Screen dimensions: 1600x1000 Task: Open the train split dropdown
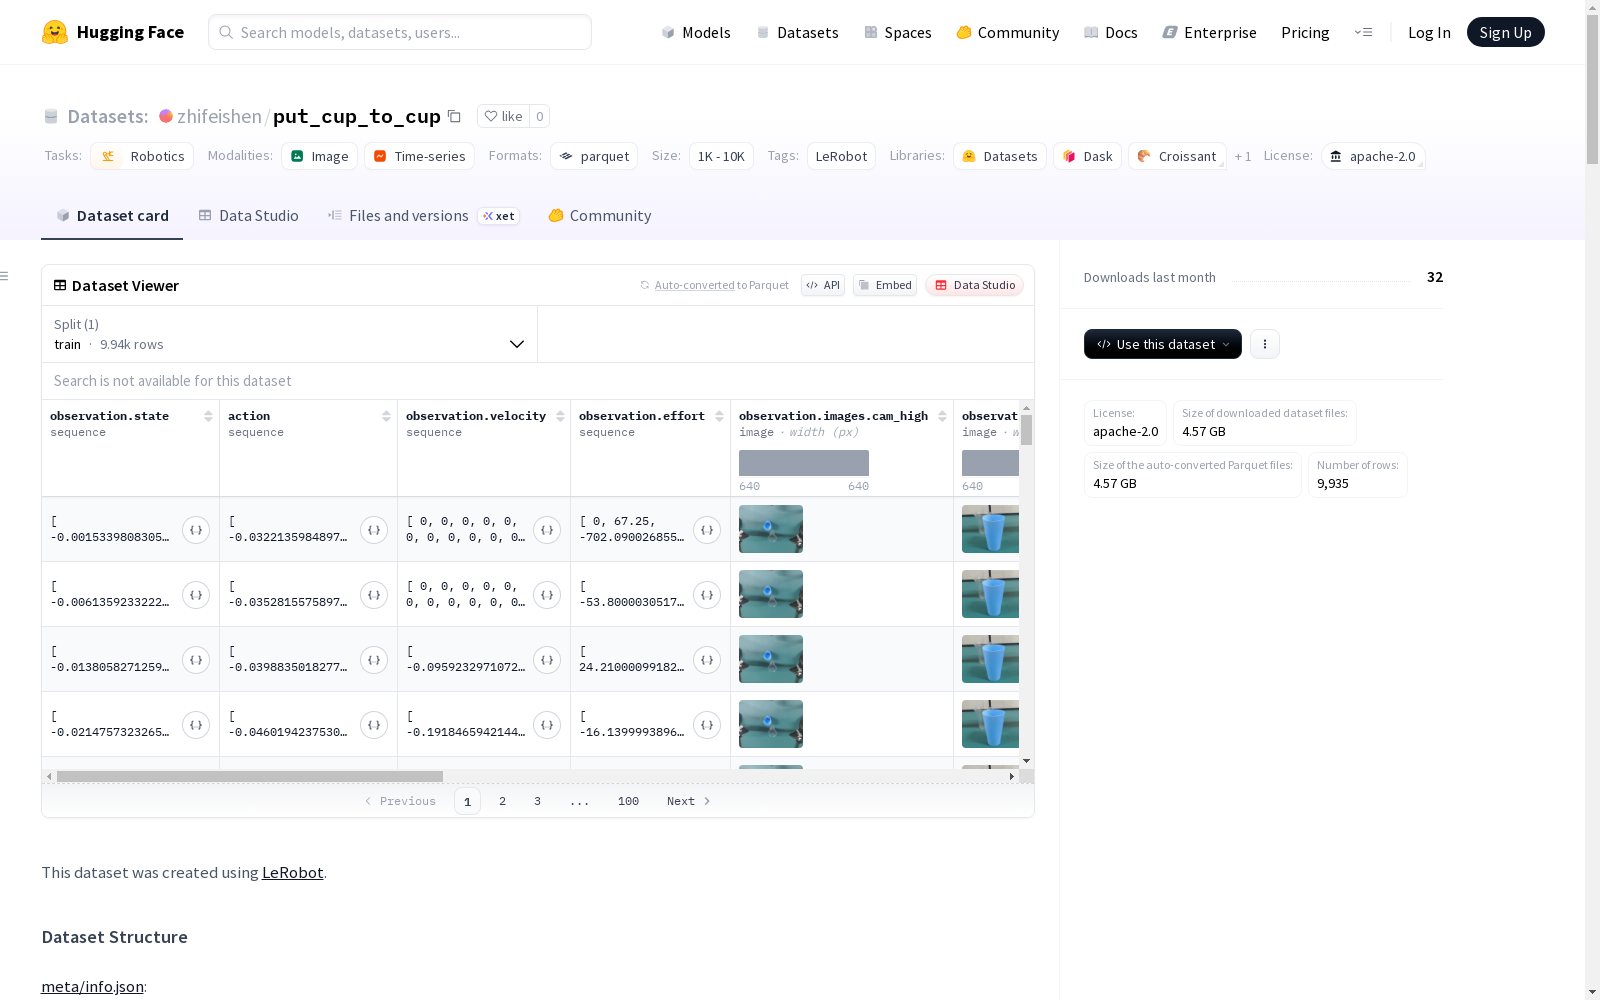tap(290, 334)
